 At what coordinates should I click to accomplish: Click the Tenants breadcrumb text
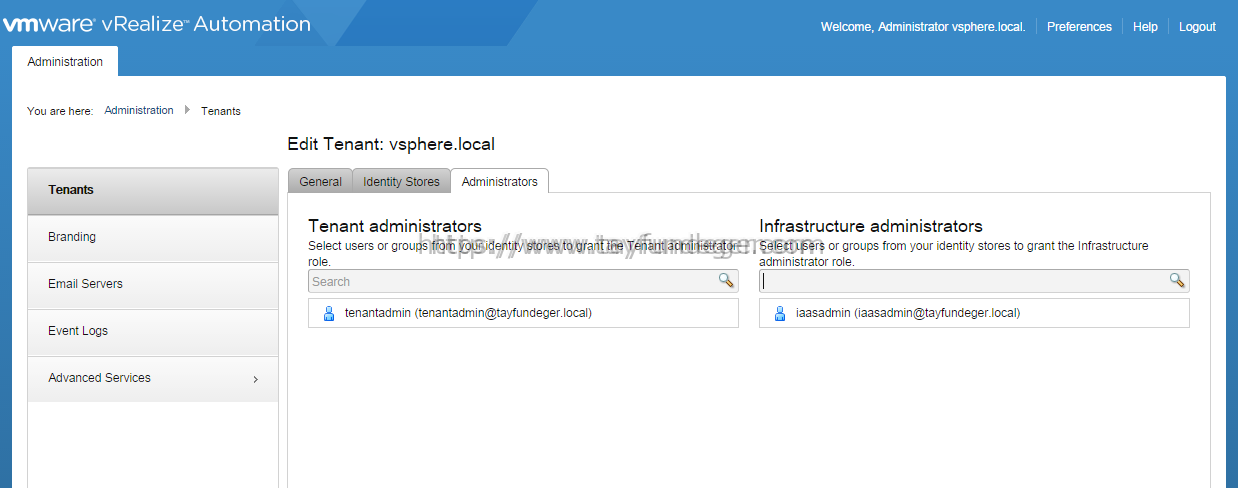coord(221,111)
